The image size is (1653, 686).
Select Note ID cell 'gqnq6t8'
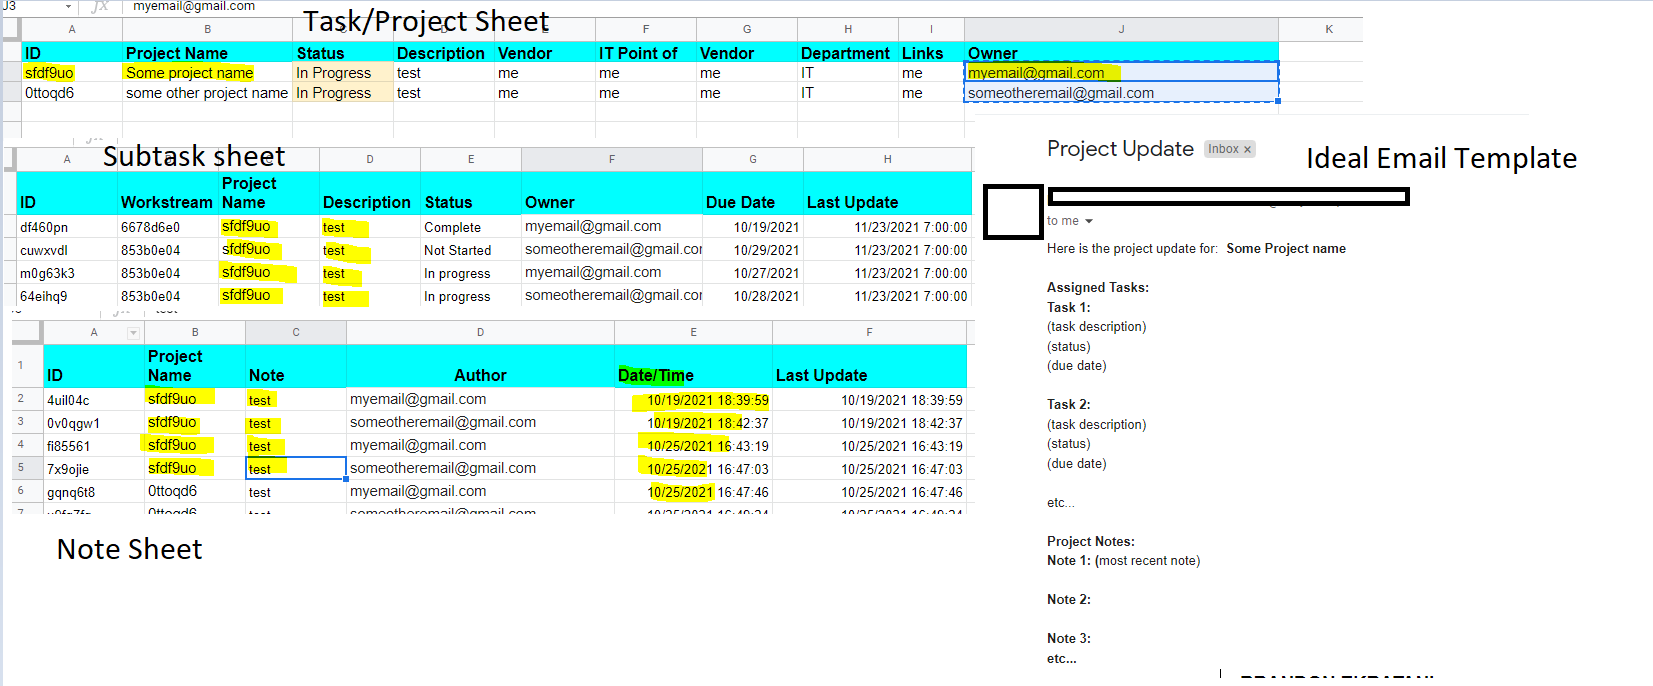point(94,492)
